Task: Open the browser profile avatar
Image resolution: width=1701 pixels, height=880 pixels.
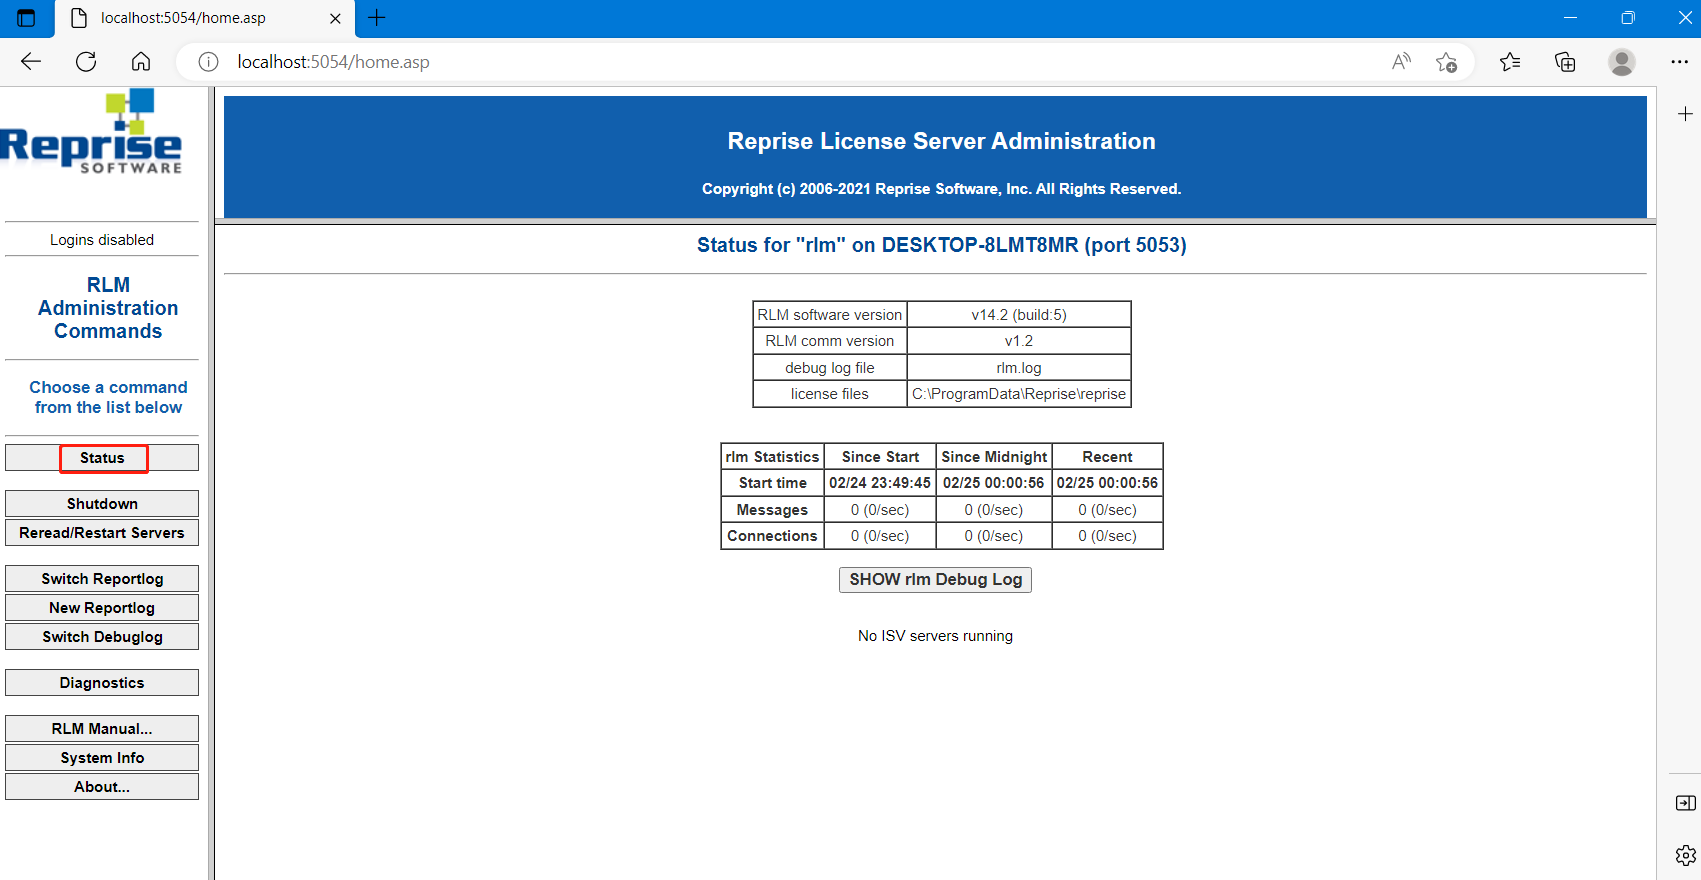Action: pyautogui.click(x=1622, y=62)
